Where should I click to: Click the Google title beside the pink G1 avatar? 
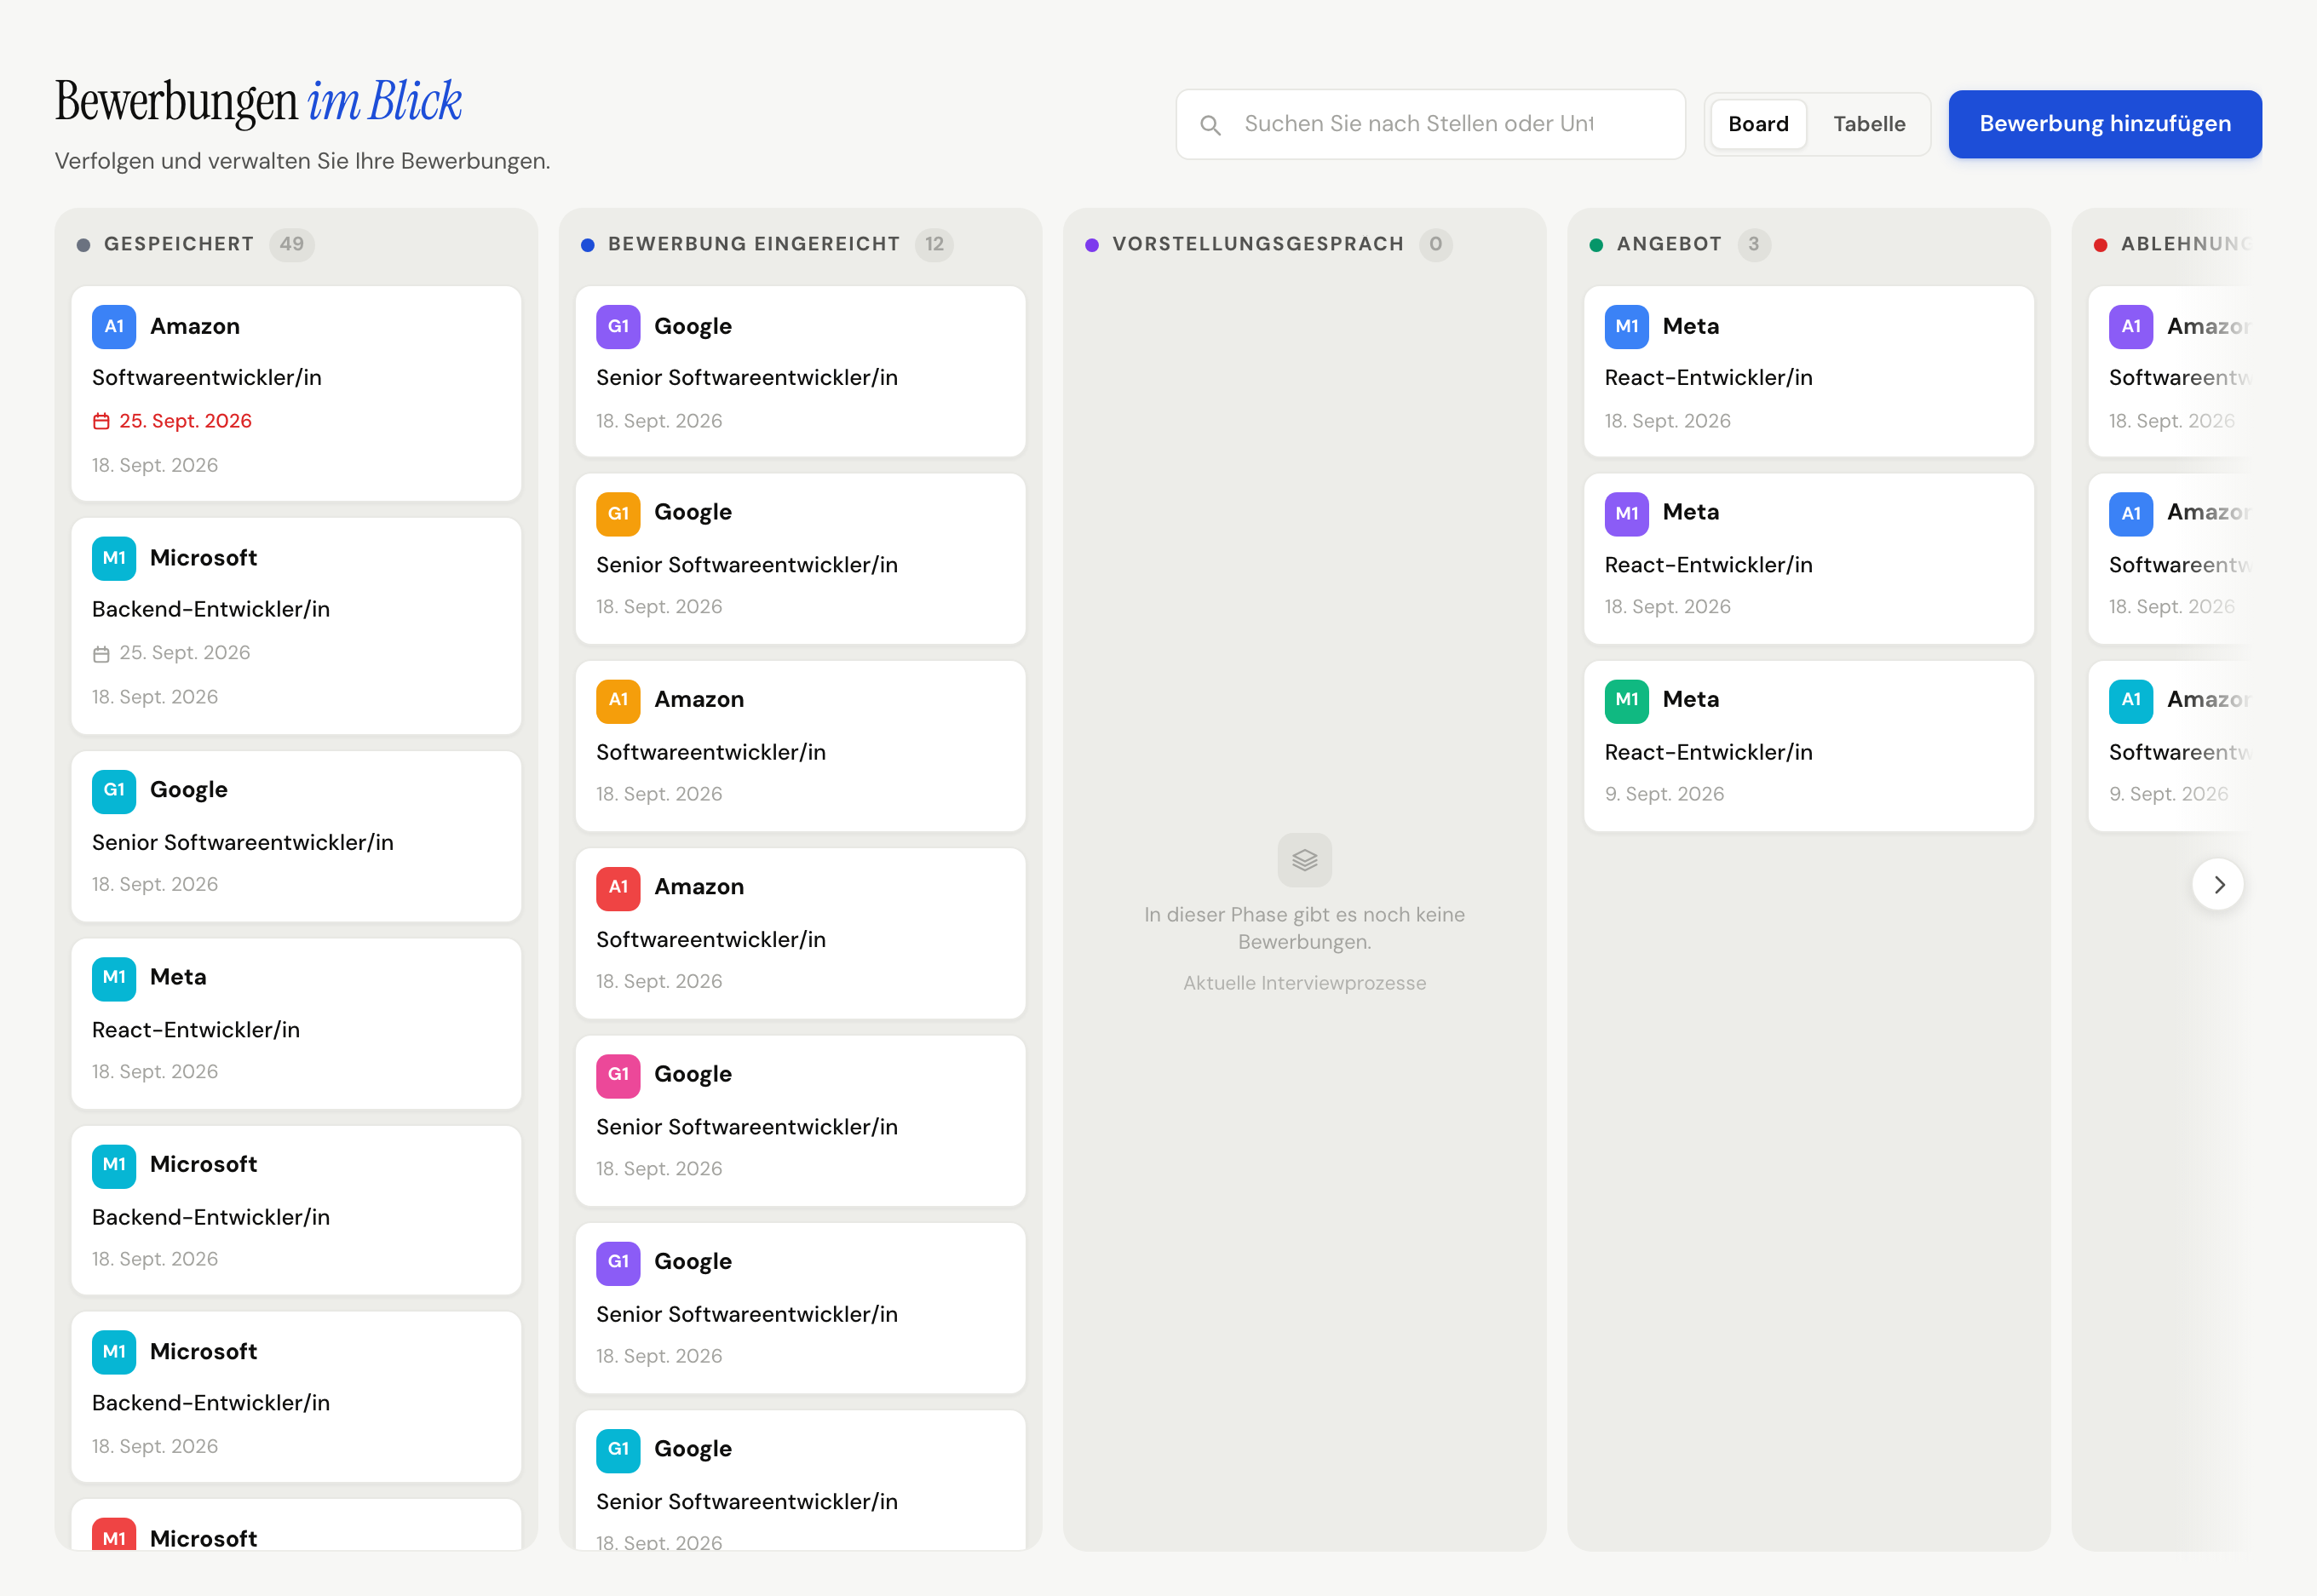tap(692, 1075)
